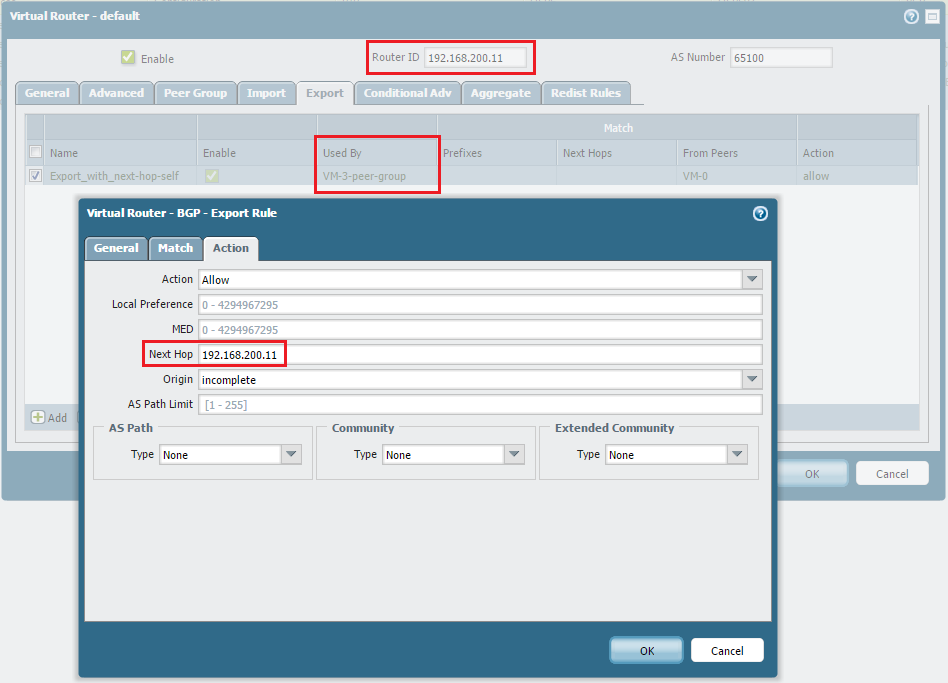Cancel the Export Rule dialog
948x683 pixels.
tap(727, 651)
